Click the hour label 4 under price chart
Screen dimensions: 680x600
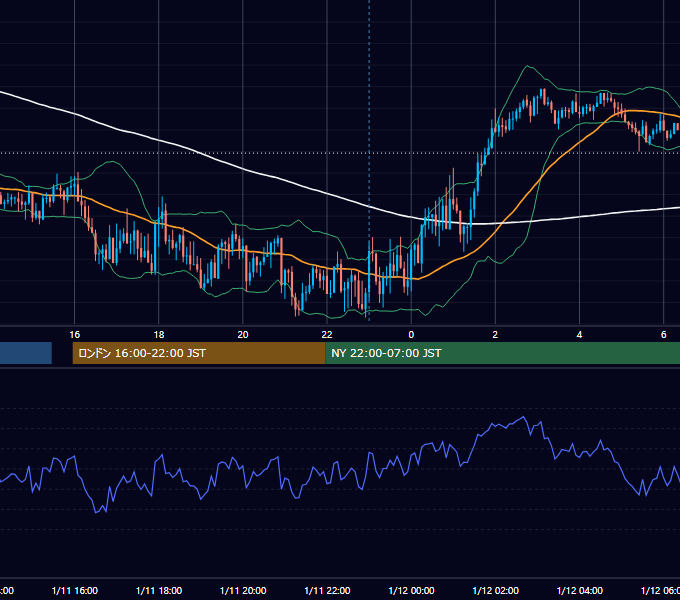(x=579, y=334)
